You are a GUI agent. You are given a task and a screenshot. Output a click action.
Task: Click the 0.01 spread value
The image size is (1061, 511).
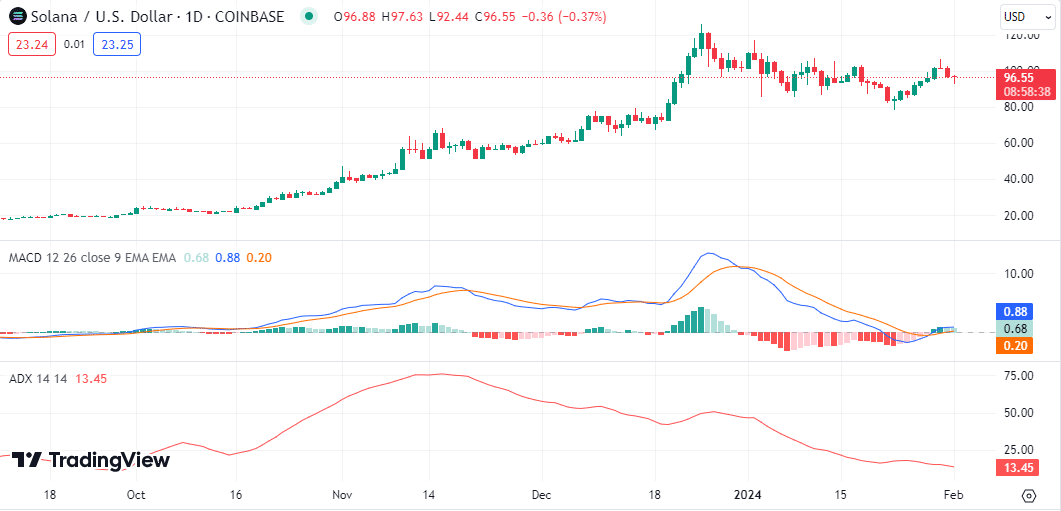pyautogui.click(x=74, y=44)
